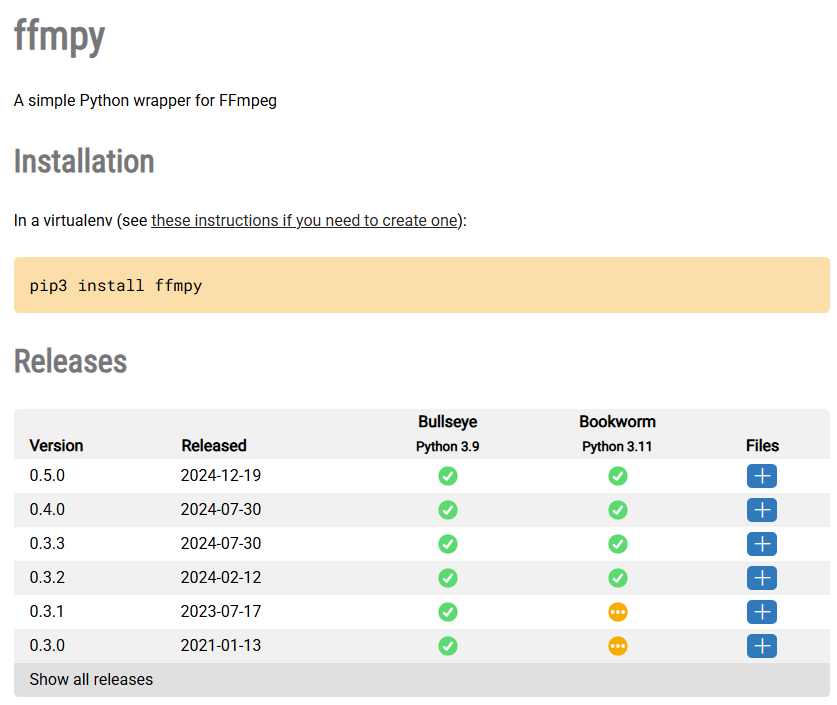Click the Released column header
Screen dimensions: 837x705
click(214, 446)
